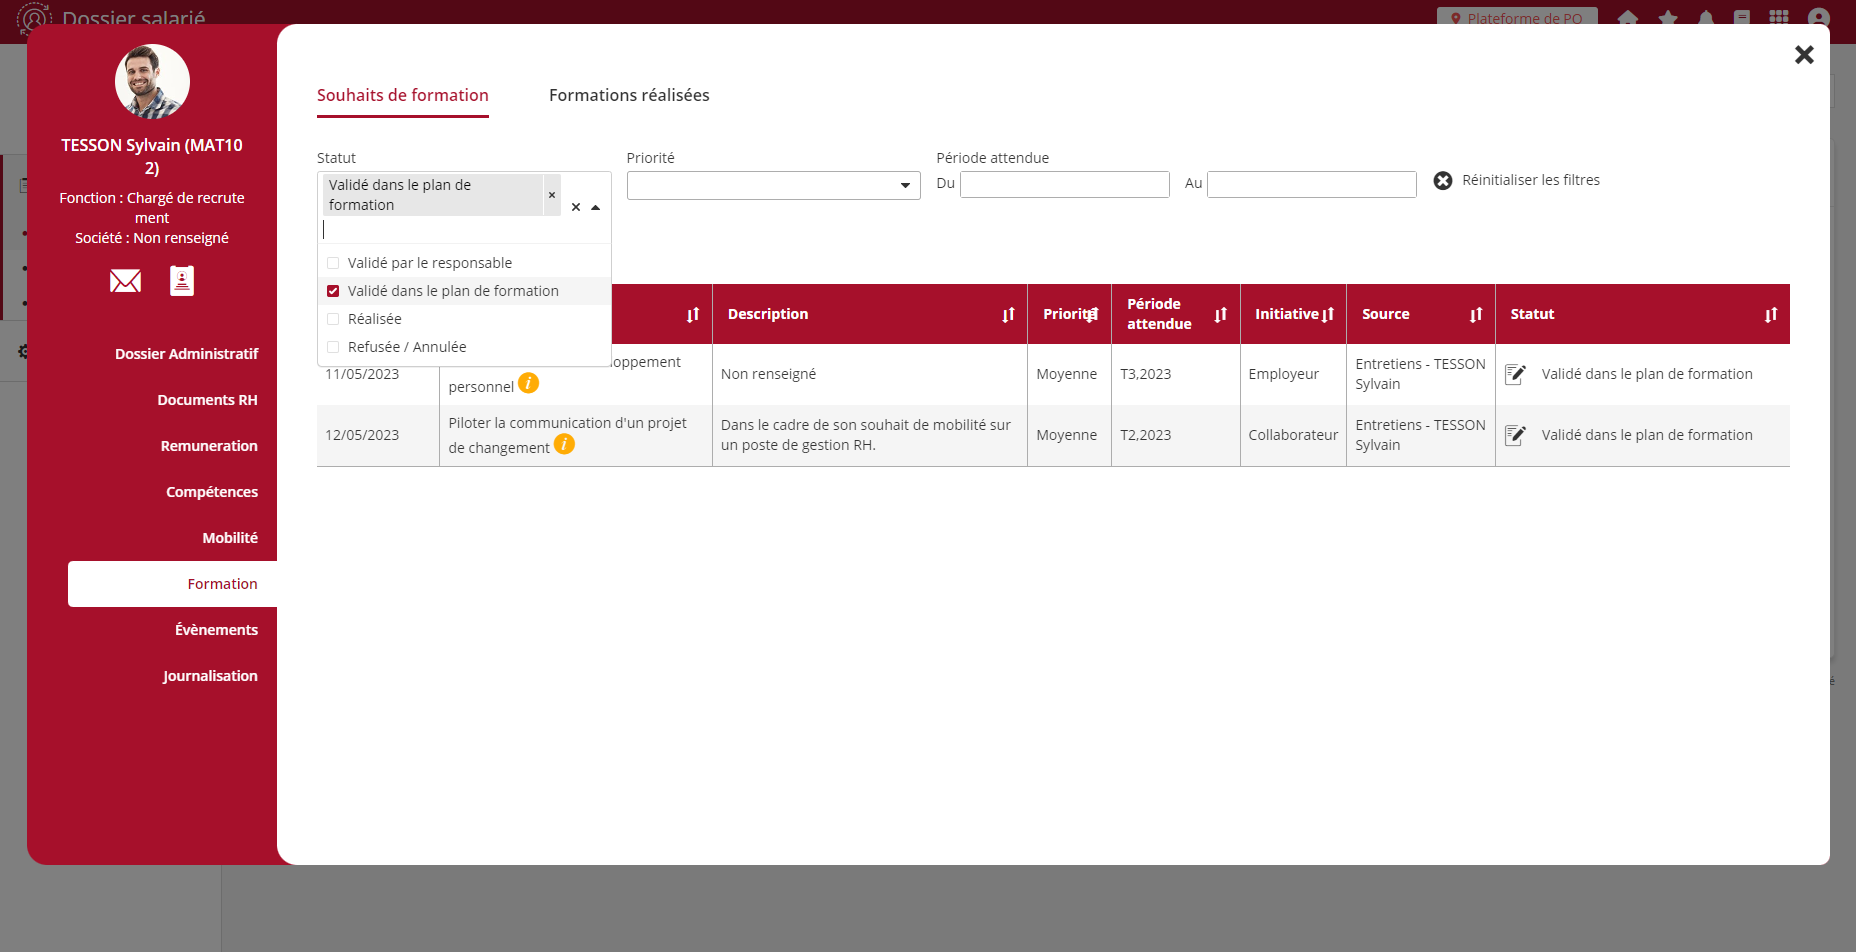Switch to 'Formations réalisées' tab
1856x952 pixels.
click(x=629, y=96)
